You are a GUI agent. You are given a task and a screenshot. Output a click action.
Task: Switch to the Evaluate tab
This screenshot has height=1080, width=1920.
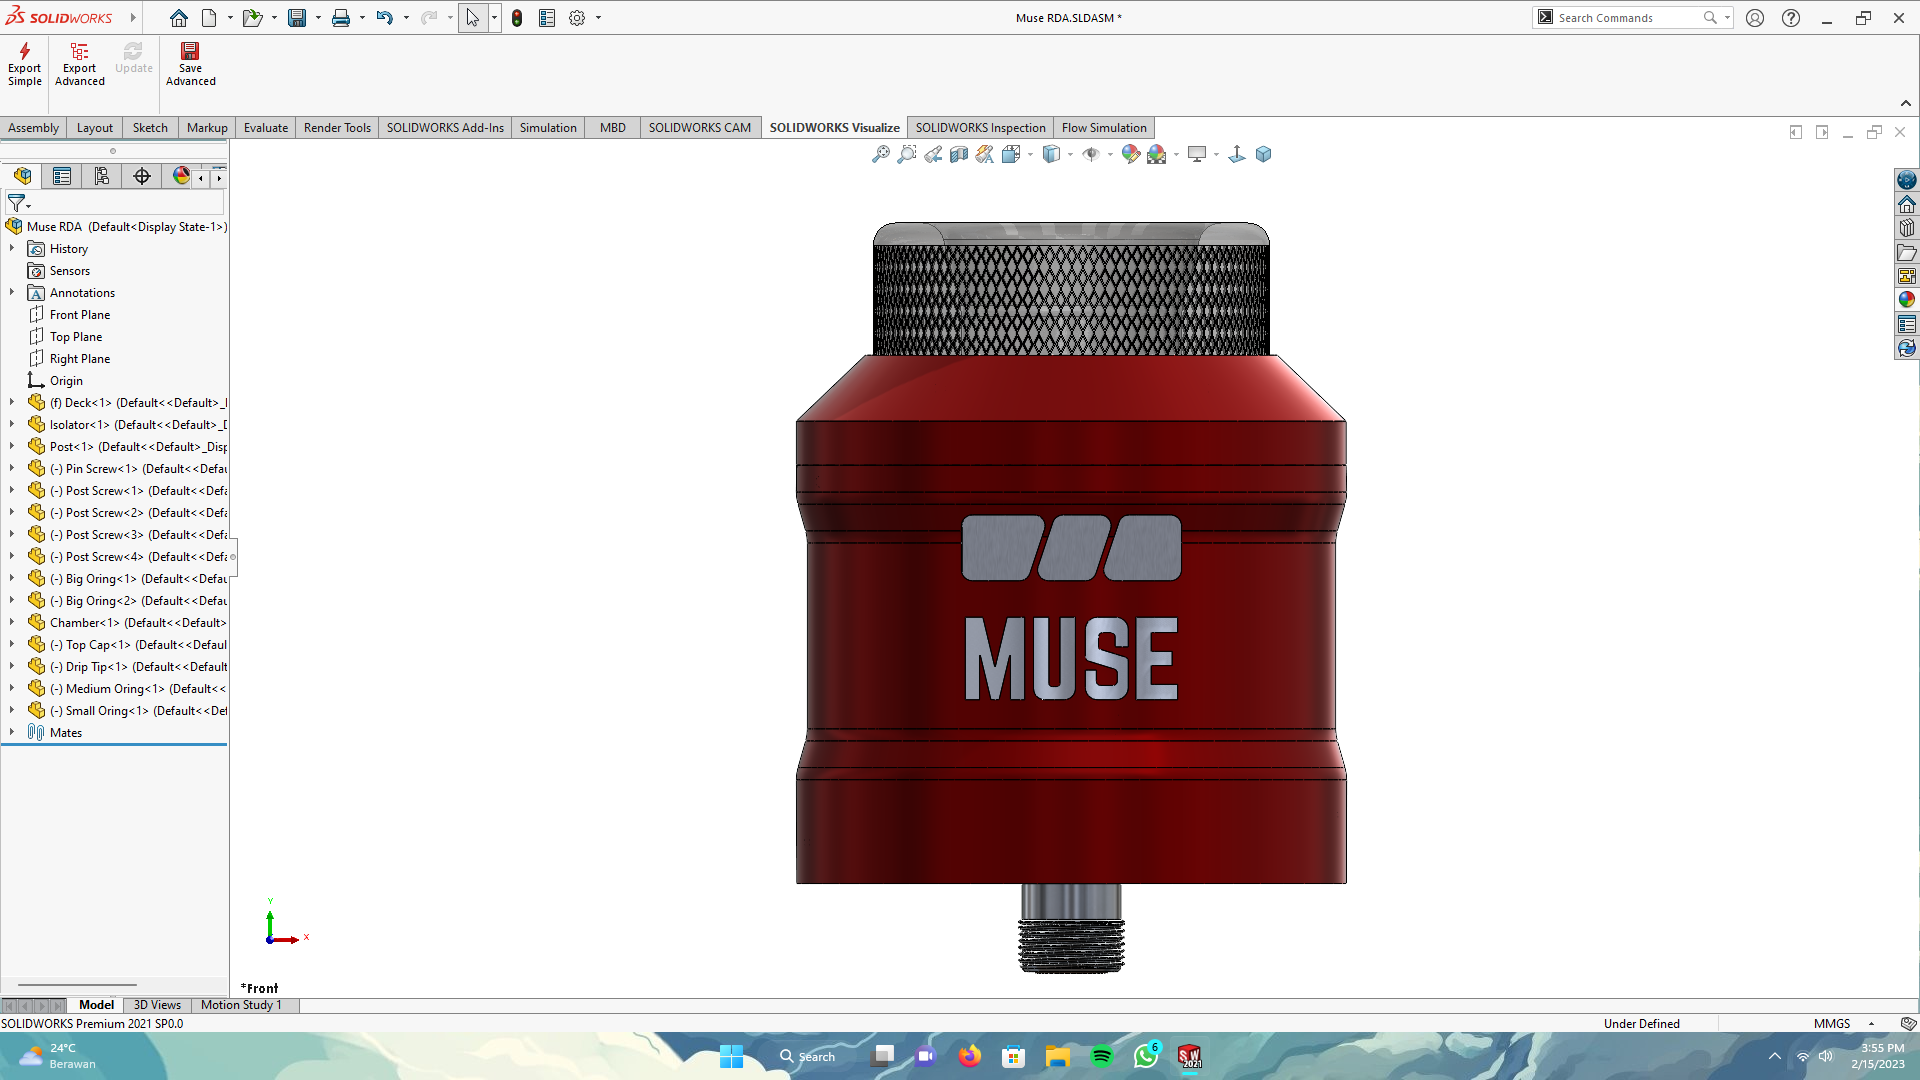pos(265,128)
